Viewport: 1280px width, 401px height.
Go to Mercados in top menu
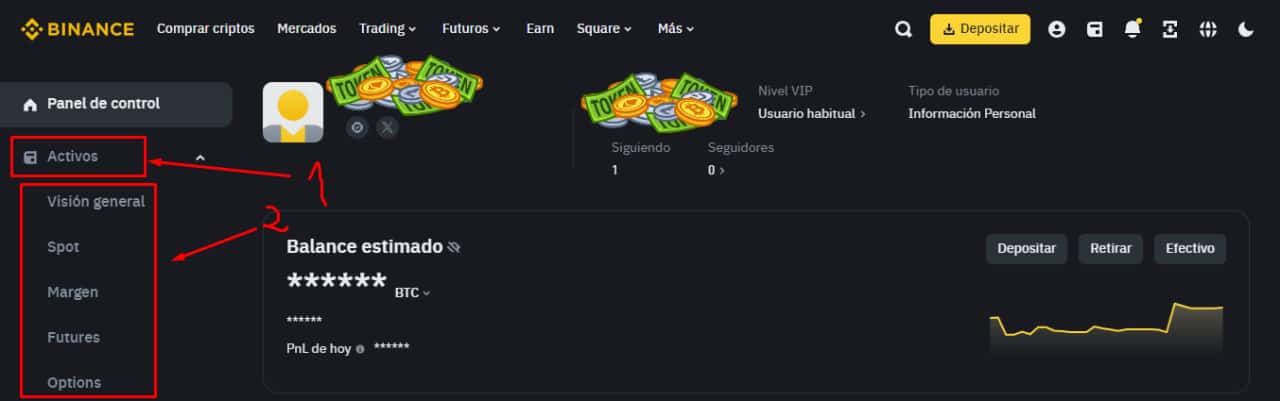pos(307,29)
